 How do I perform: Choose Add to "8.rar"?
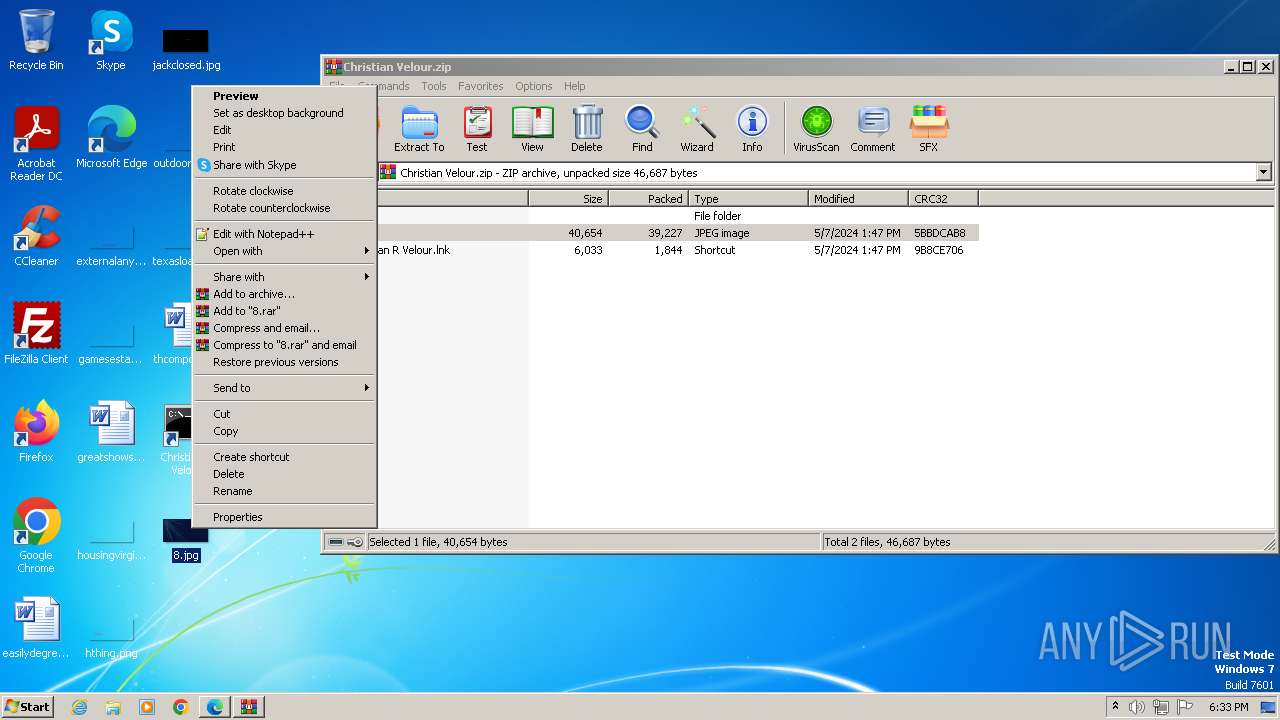tap(284, 311)
